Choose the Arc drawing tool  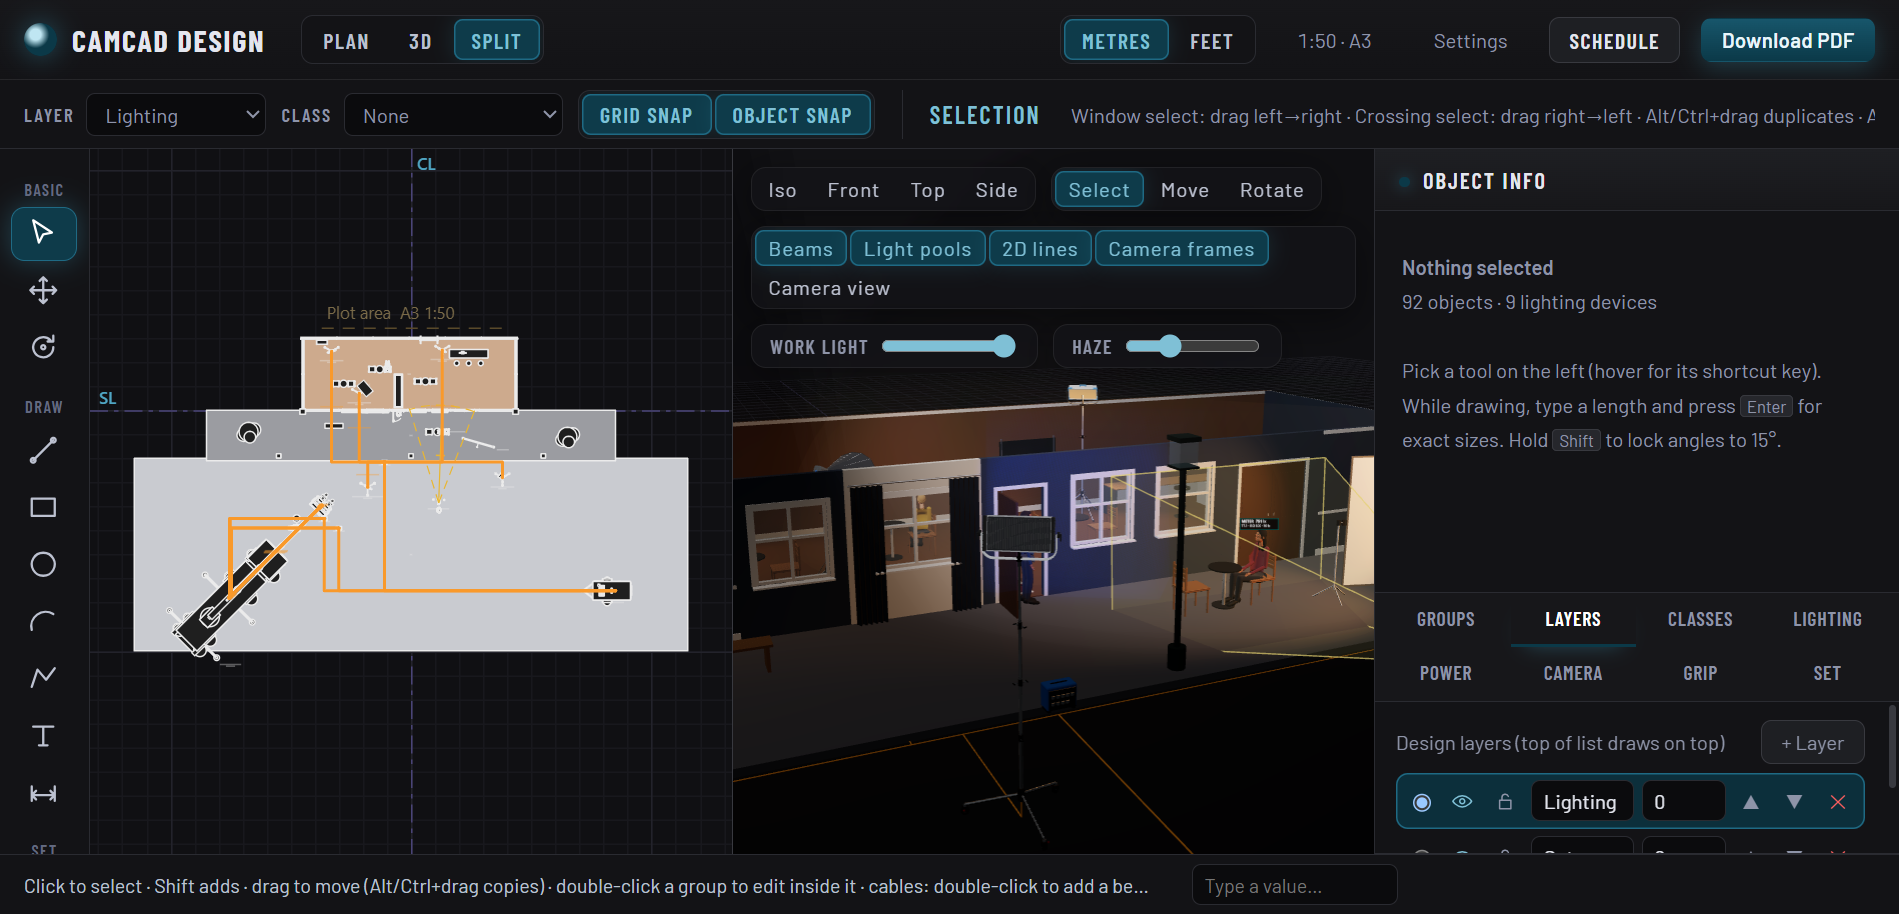pos(43,622)
